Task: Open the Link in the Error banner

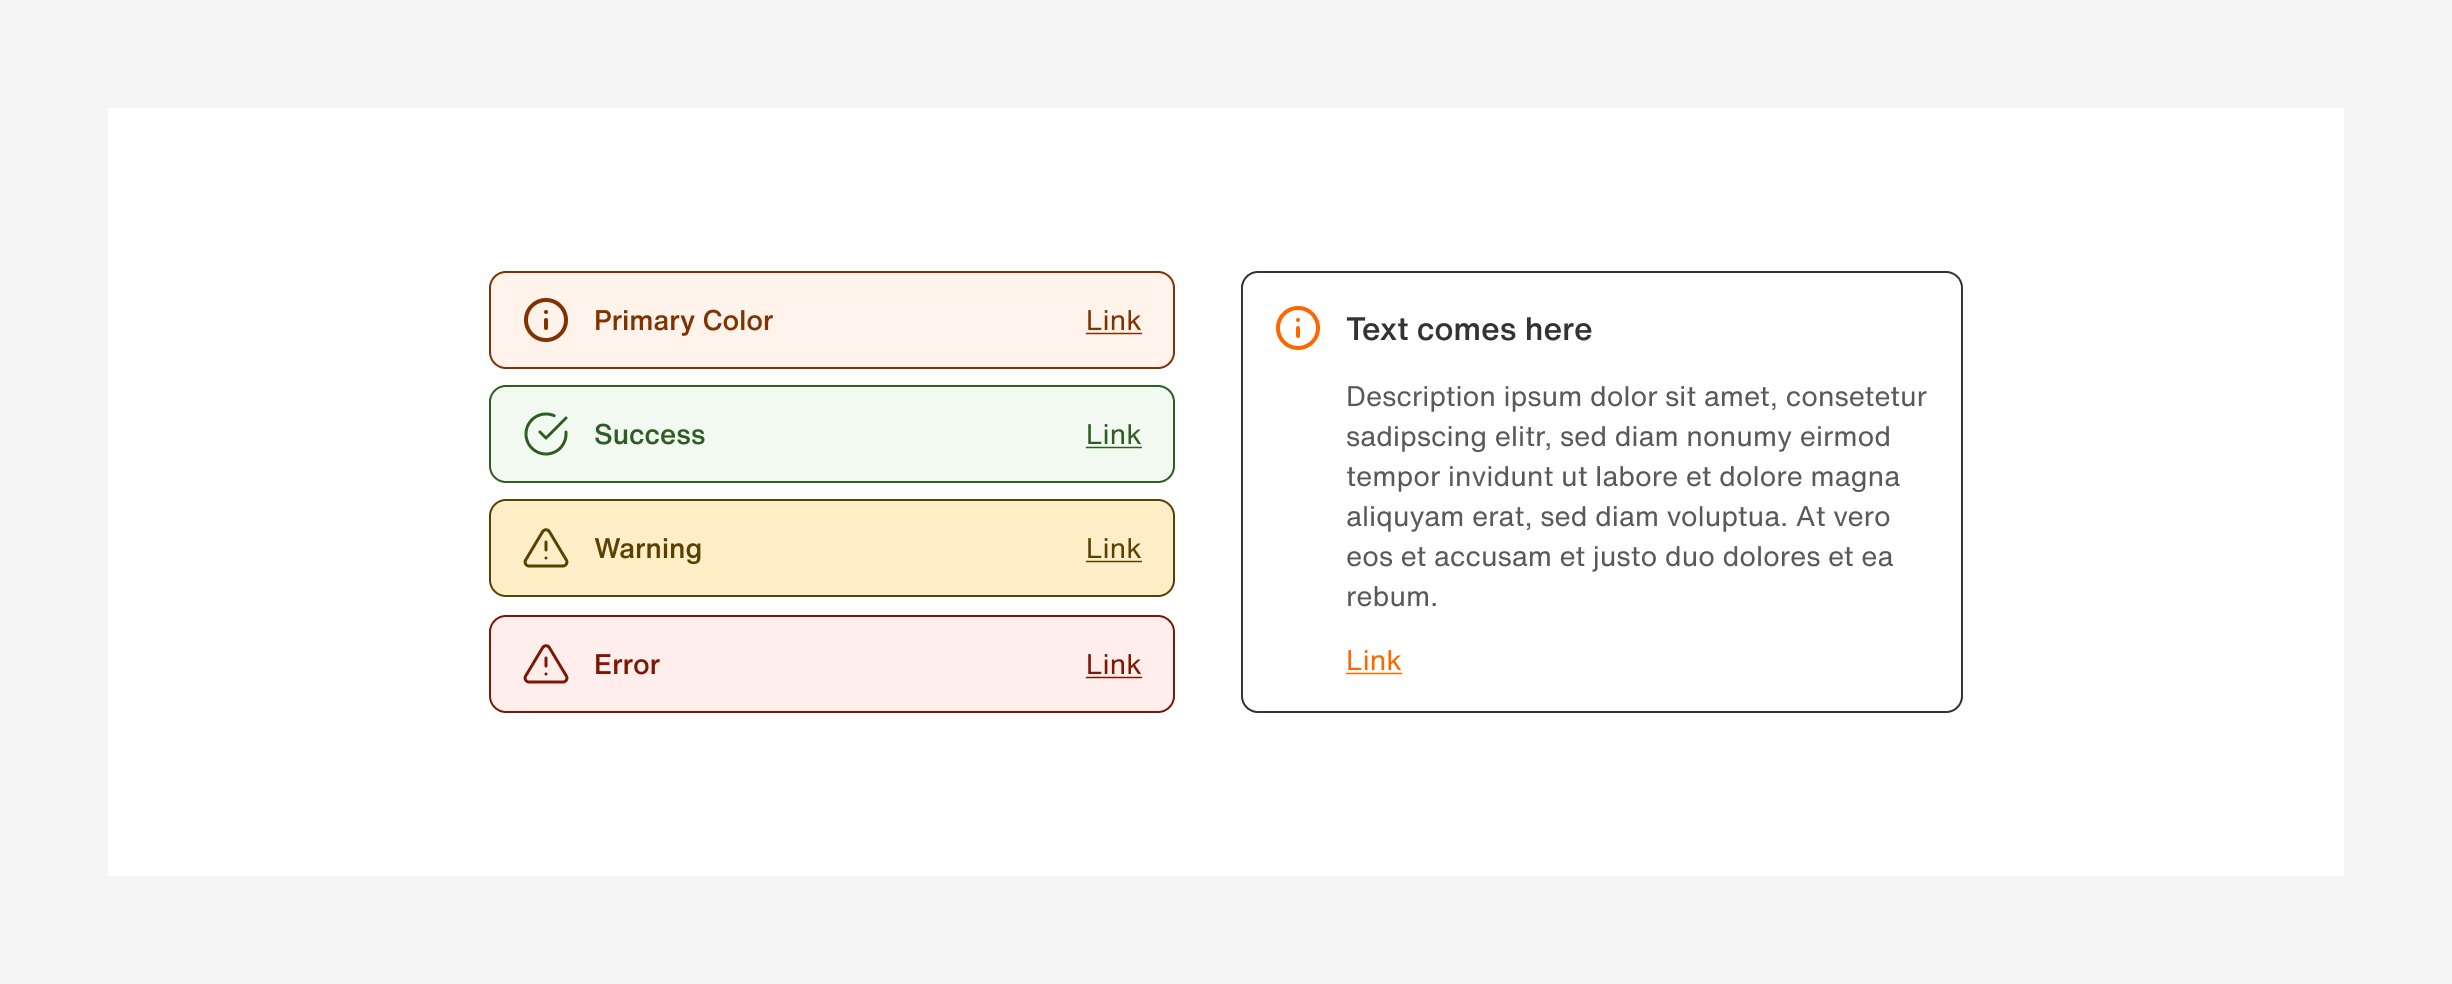Action: pyautogui.click(x=1113, y=665)
